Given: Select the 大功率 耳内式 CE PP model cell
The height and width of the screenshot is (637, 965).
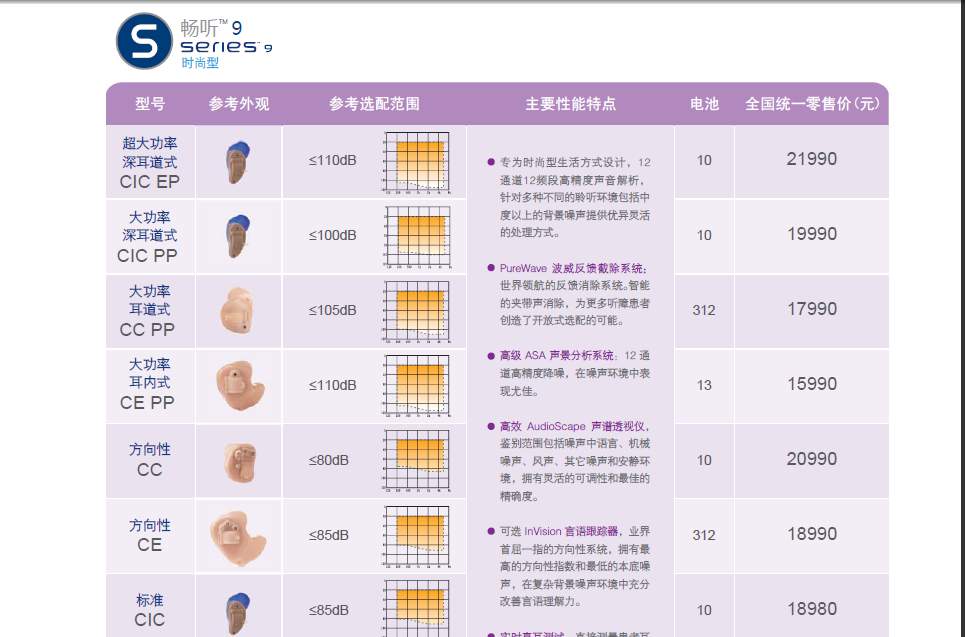Looking at the screenshot, I should (x=150, y=386).
